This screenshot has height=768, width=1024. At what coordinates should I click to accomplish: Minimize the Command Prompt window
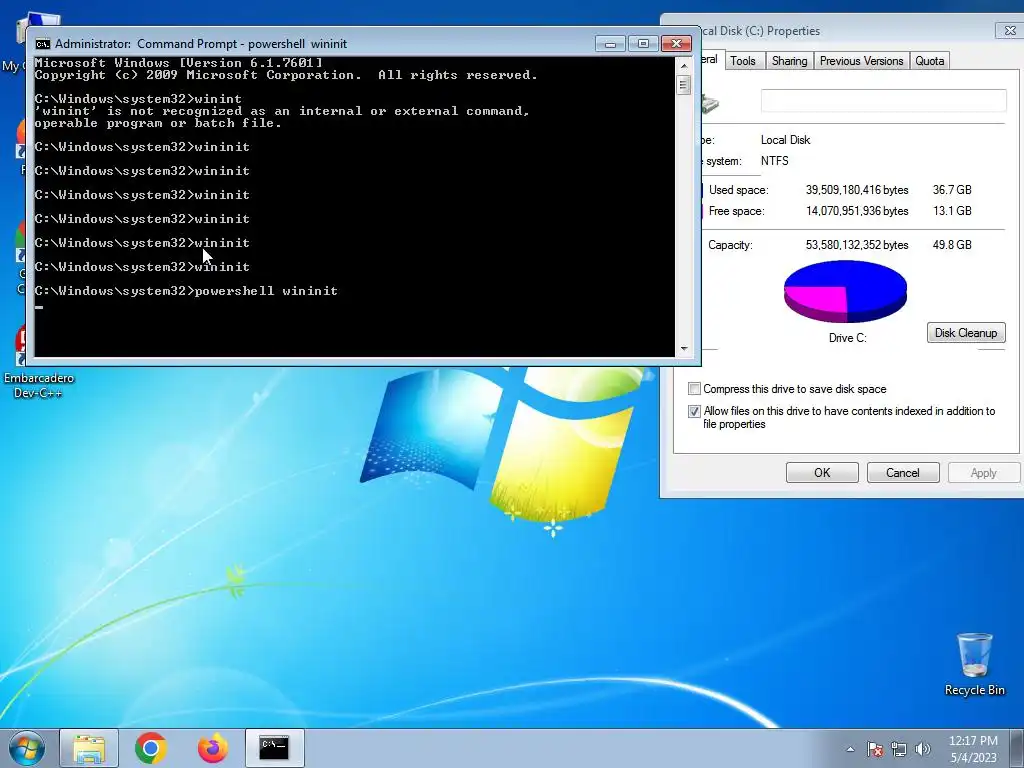pos(611,44)
